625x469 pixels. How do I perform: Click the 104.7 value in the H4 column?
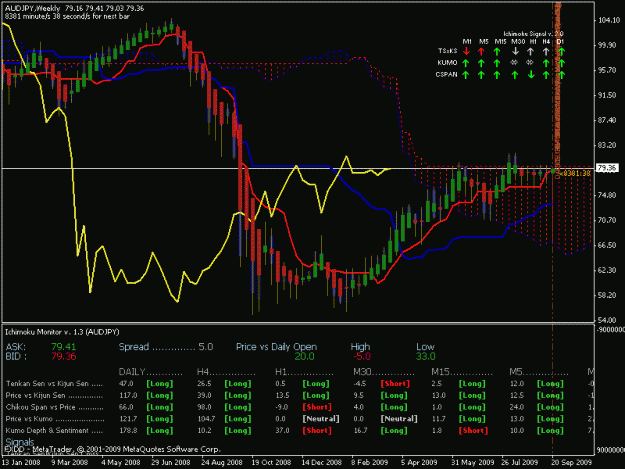click(206, 419)
